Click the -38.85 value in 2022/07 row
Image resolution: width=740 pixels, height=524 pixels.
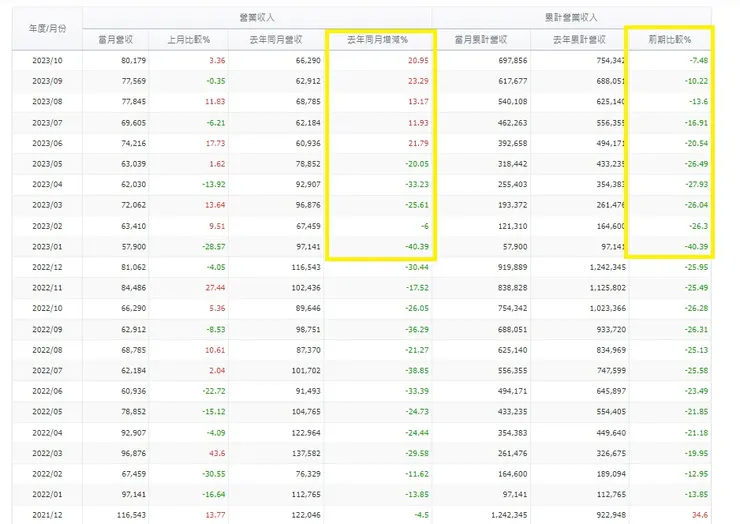pos(417,371)
